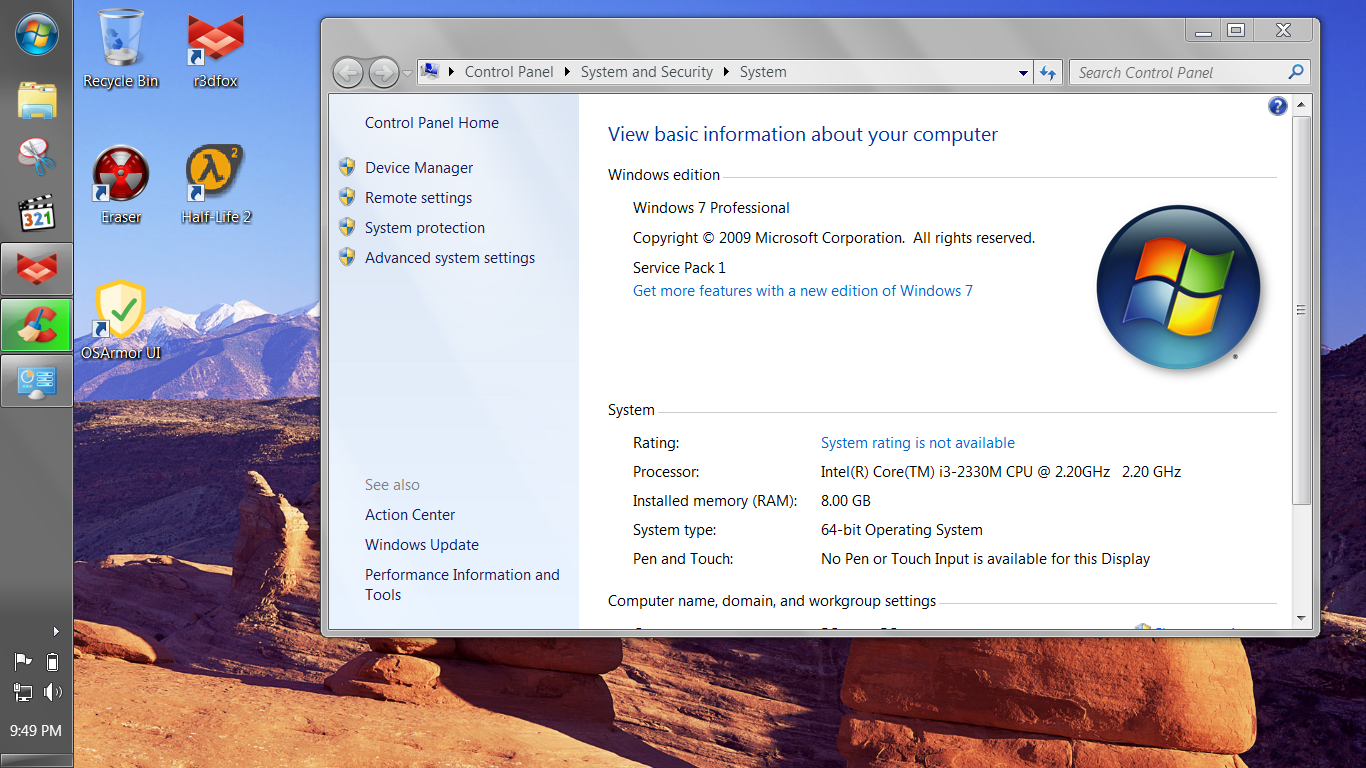Close the System window
1366x768 pixels.
(x=1283, y=31)
